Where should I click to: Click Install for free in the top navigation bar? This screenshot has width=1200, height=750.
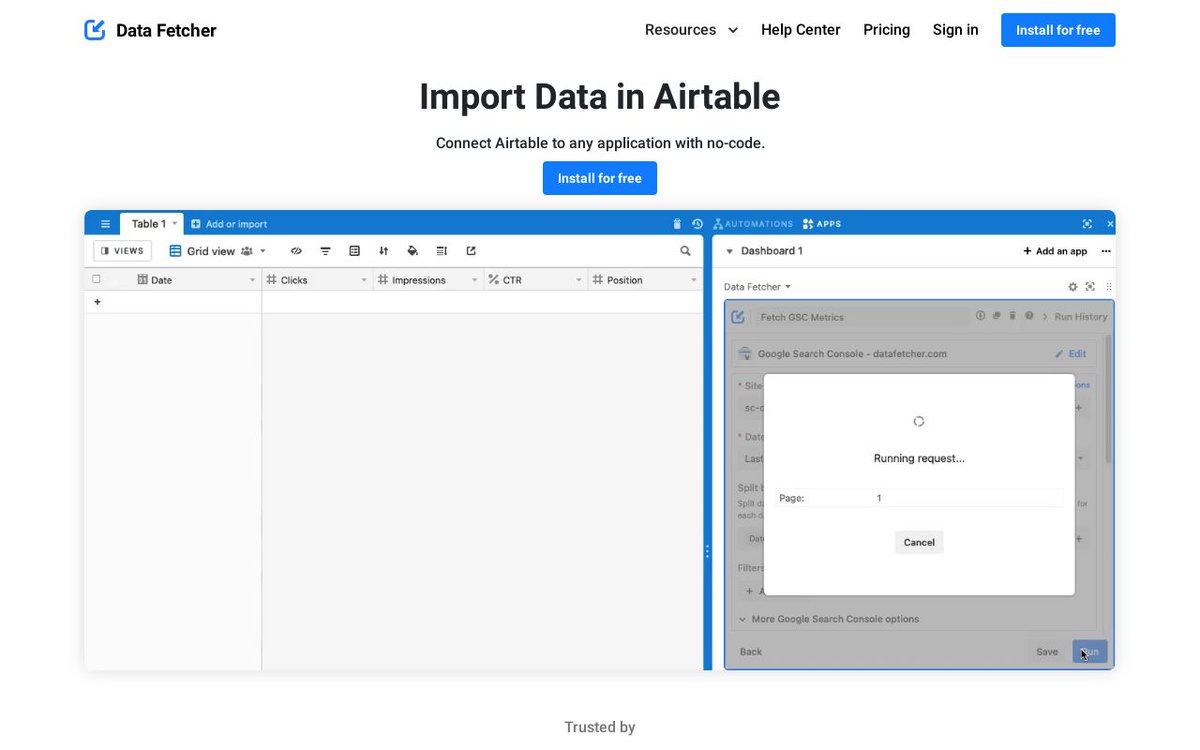tap(1058, 30)
